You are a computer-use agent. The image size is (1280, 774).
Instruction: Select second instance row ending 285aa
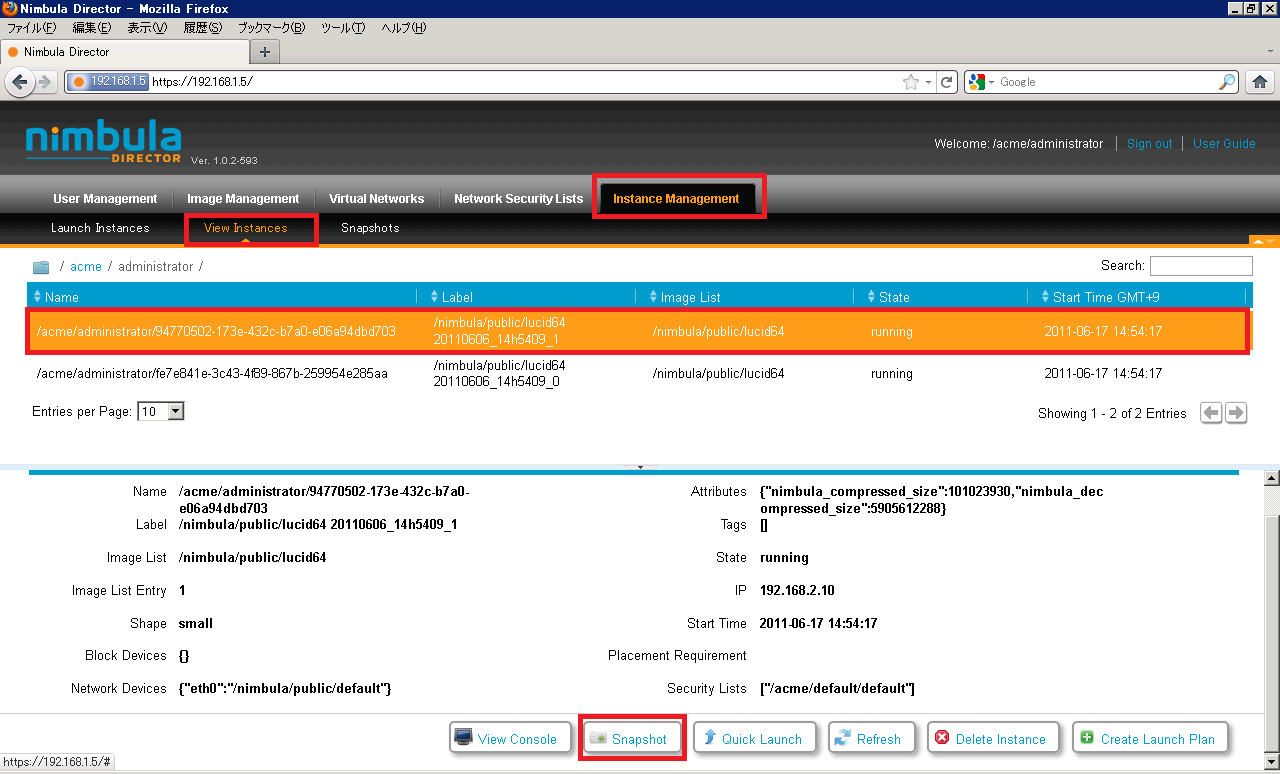pyautogui.click(x=211, y=374)
